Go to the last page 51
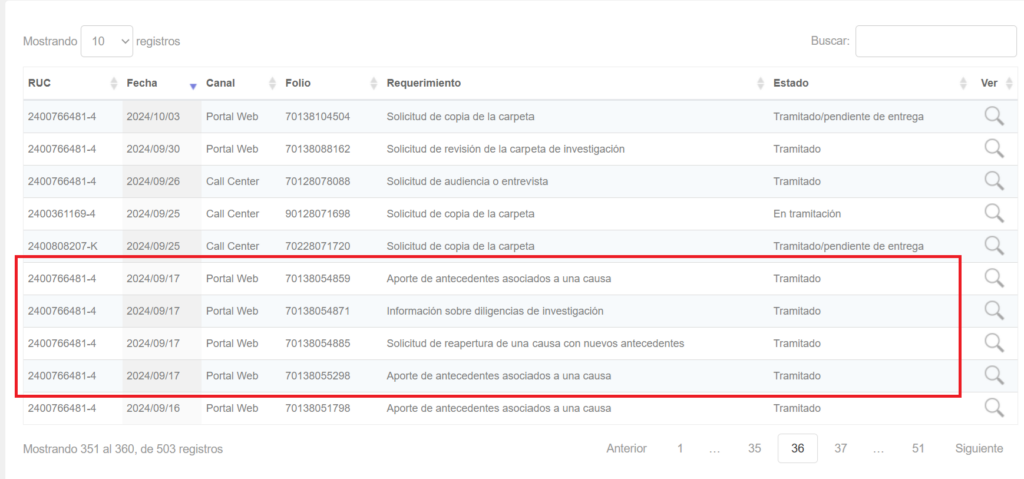The height and width of the screenshot is (479, 1024). pyautogui.click(x=917, y=449)
